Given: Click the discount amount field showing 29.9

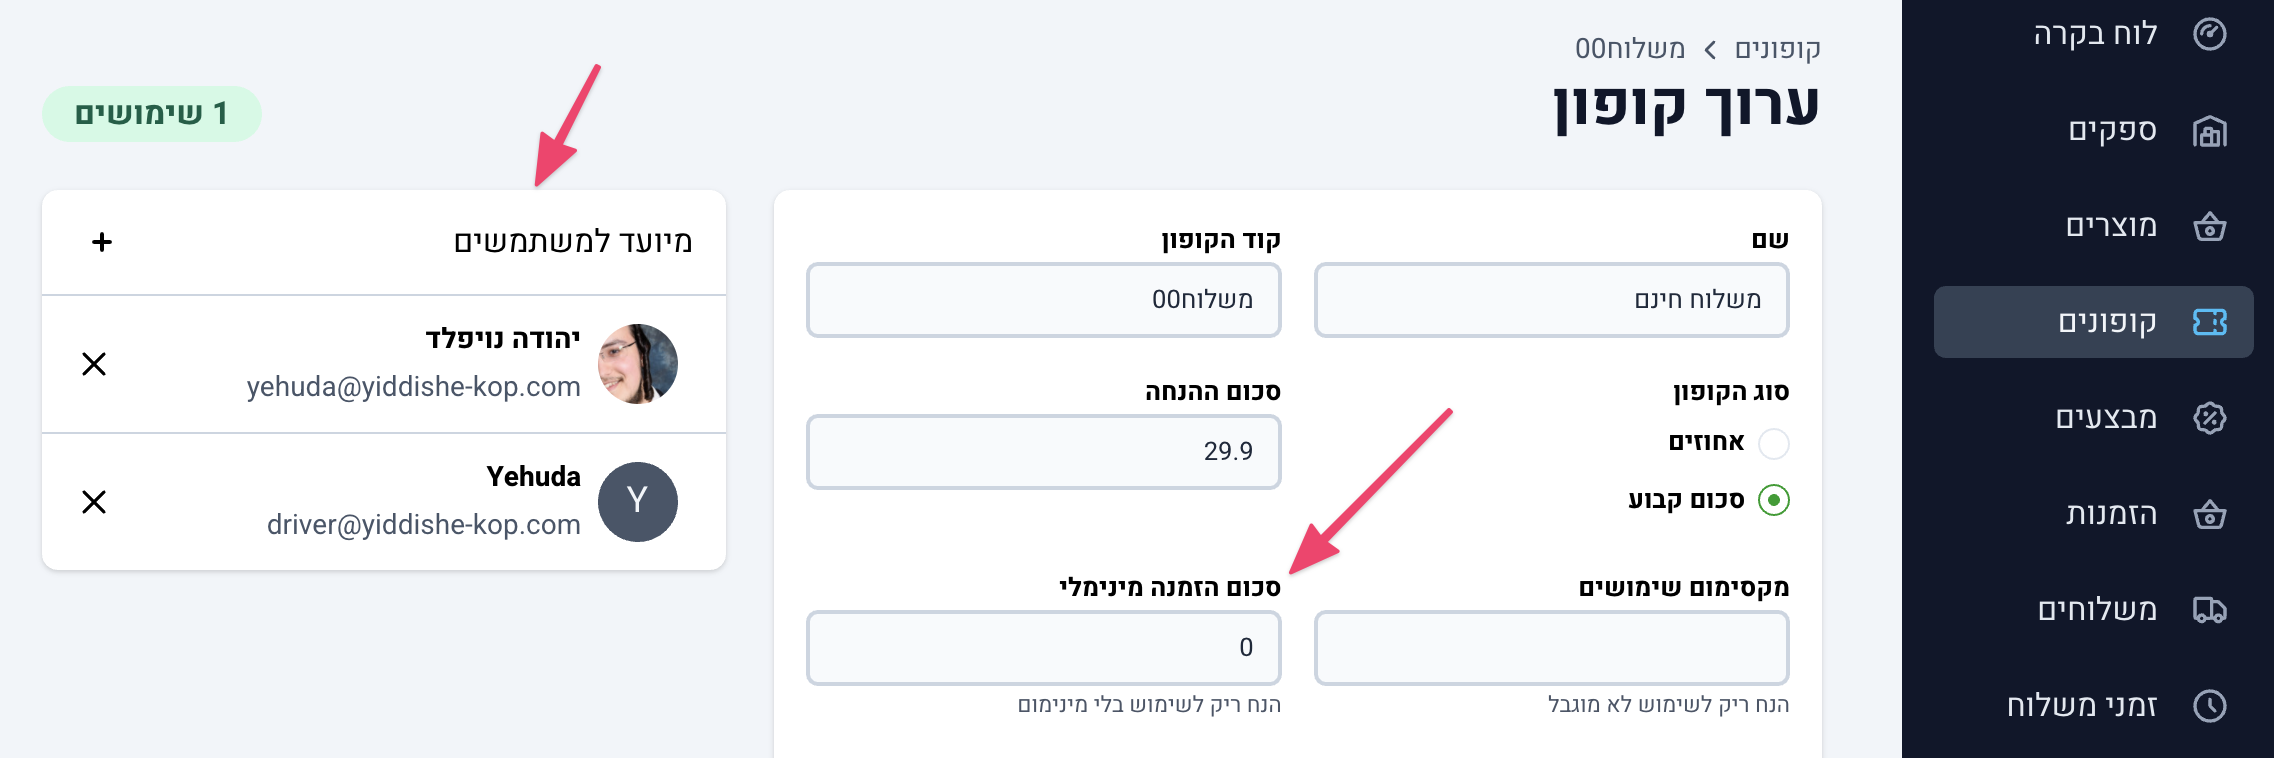Looking at the screenshot, I should 1043,452.
